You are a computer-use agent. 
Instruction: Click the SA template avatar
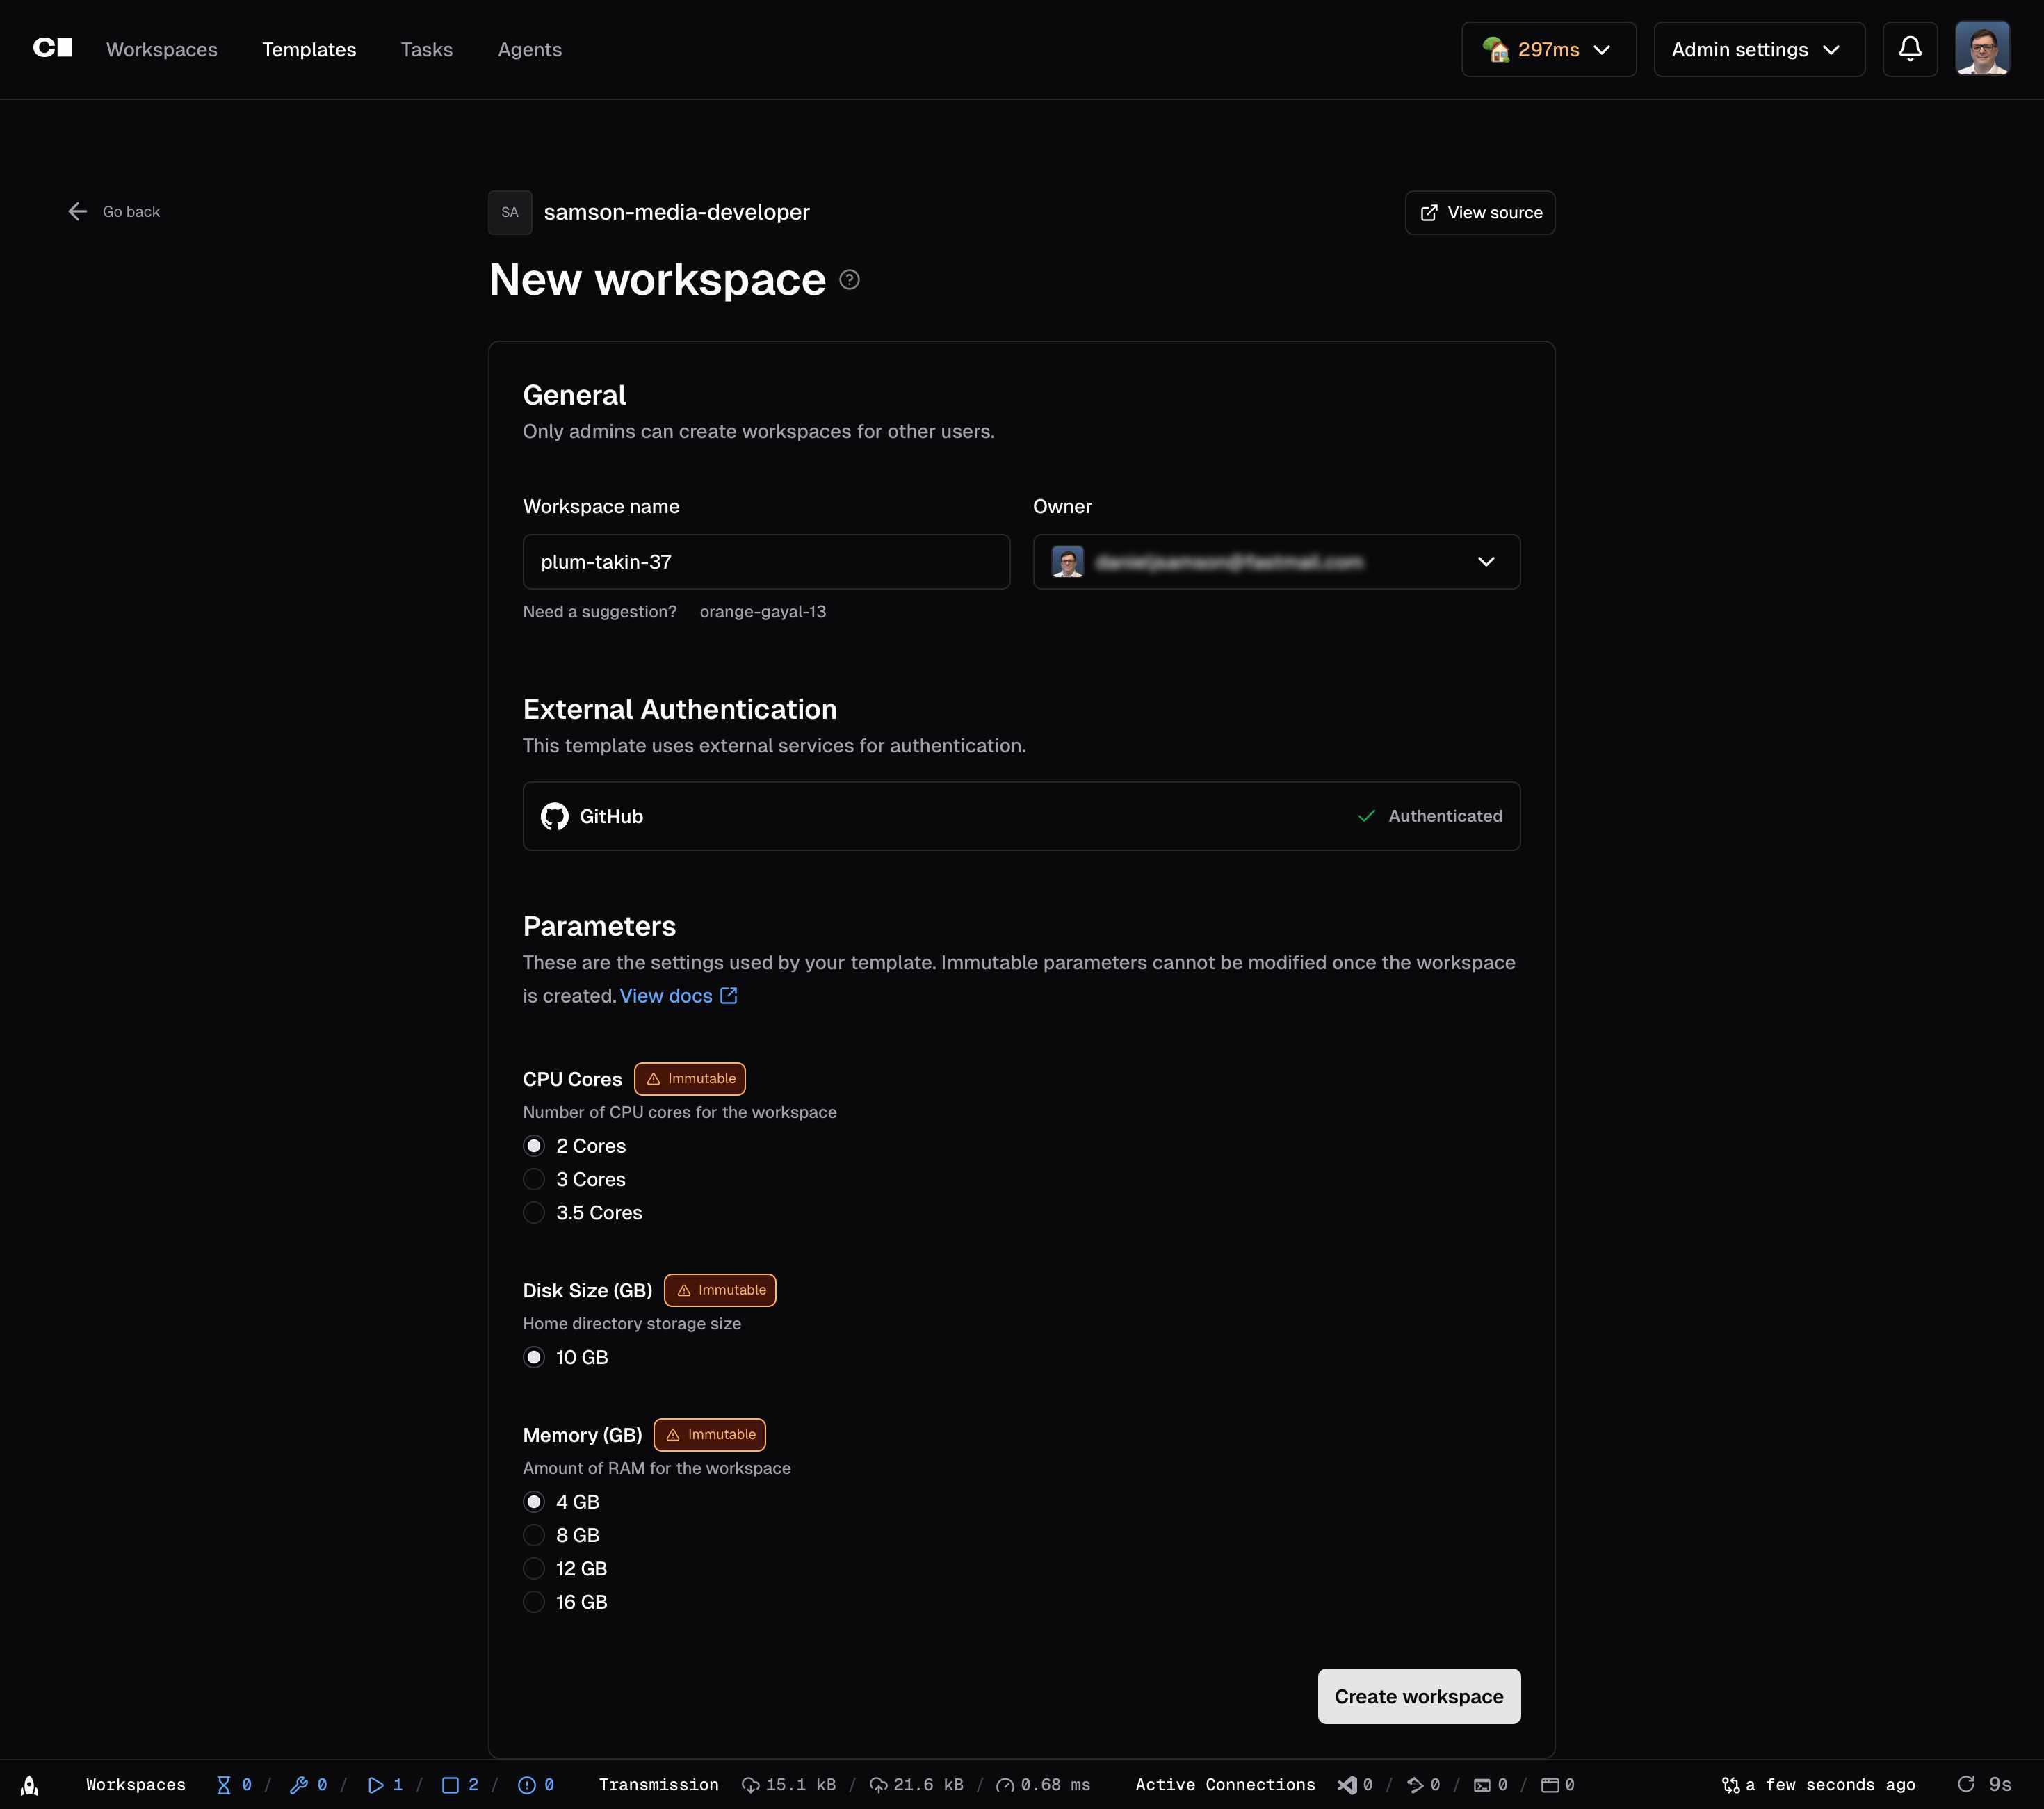[510, 212]
